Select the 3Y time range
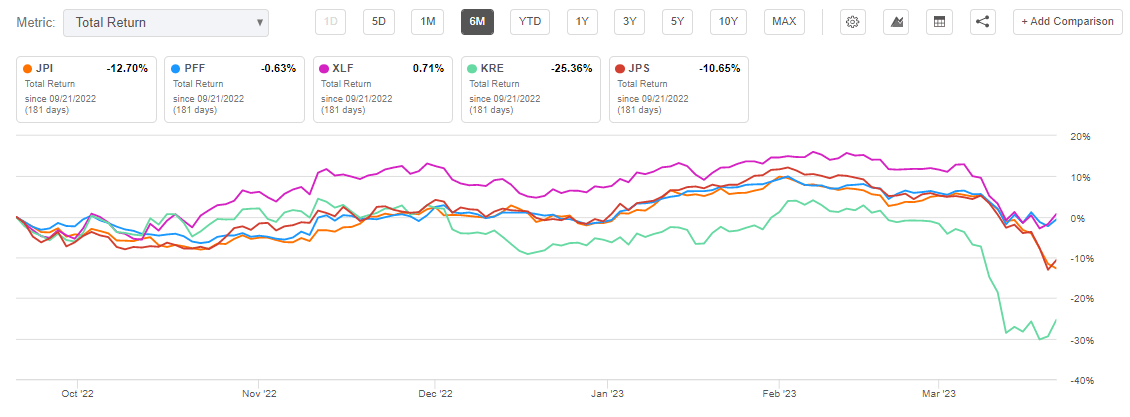The height and width of the screenshot is (417, 1130). (x=630, y=22)
